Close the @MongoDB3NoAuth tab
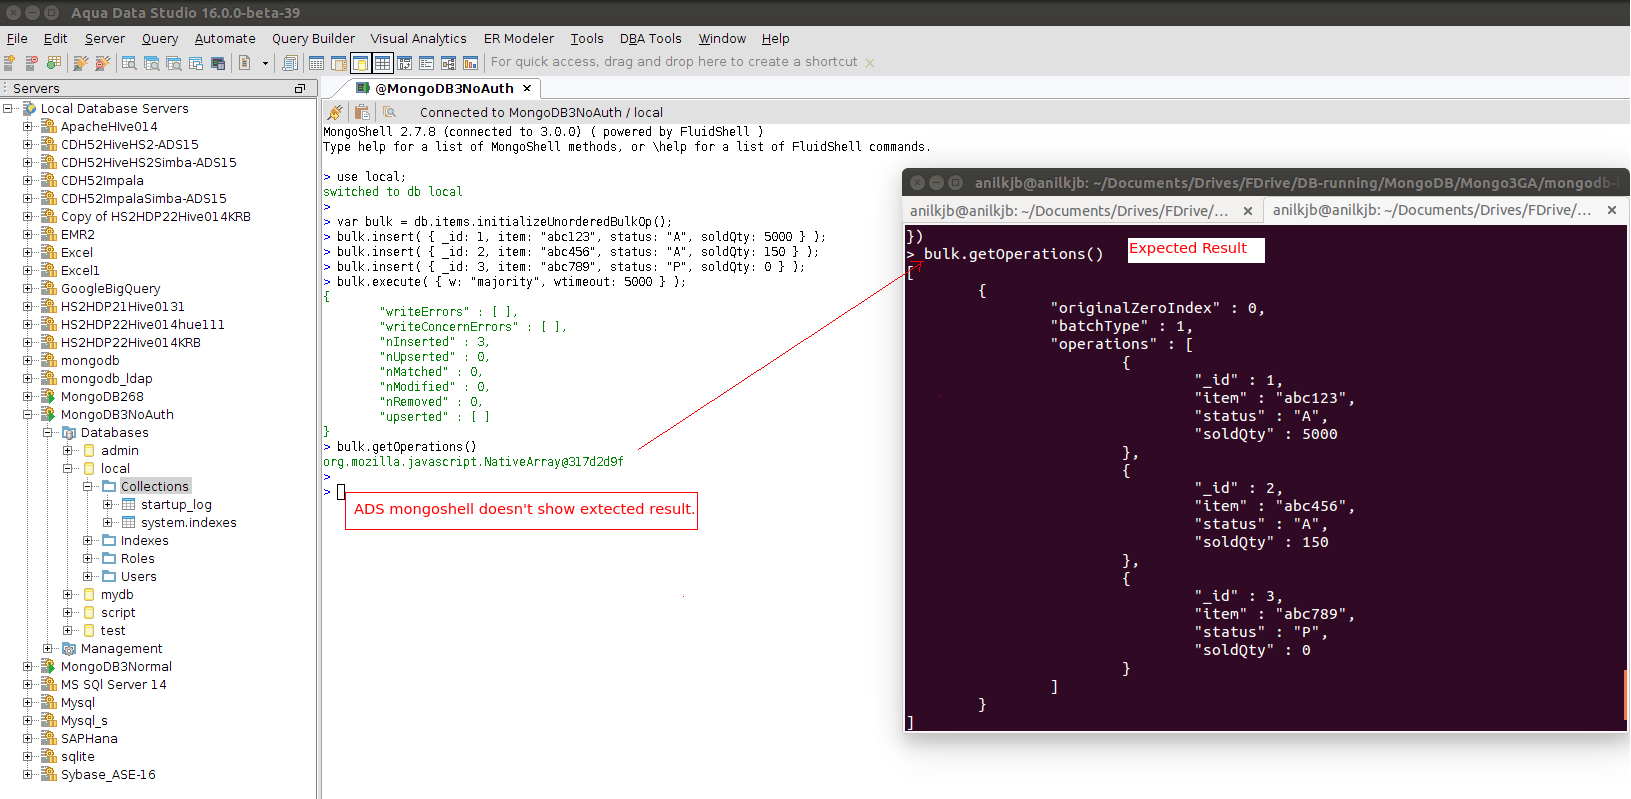The width and height of the screenshot is (1631, 799). (527, 88)
